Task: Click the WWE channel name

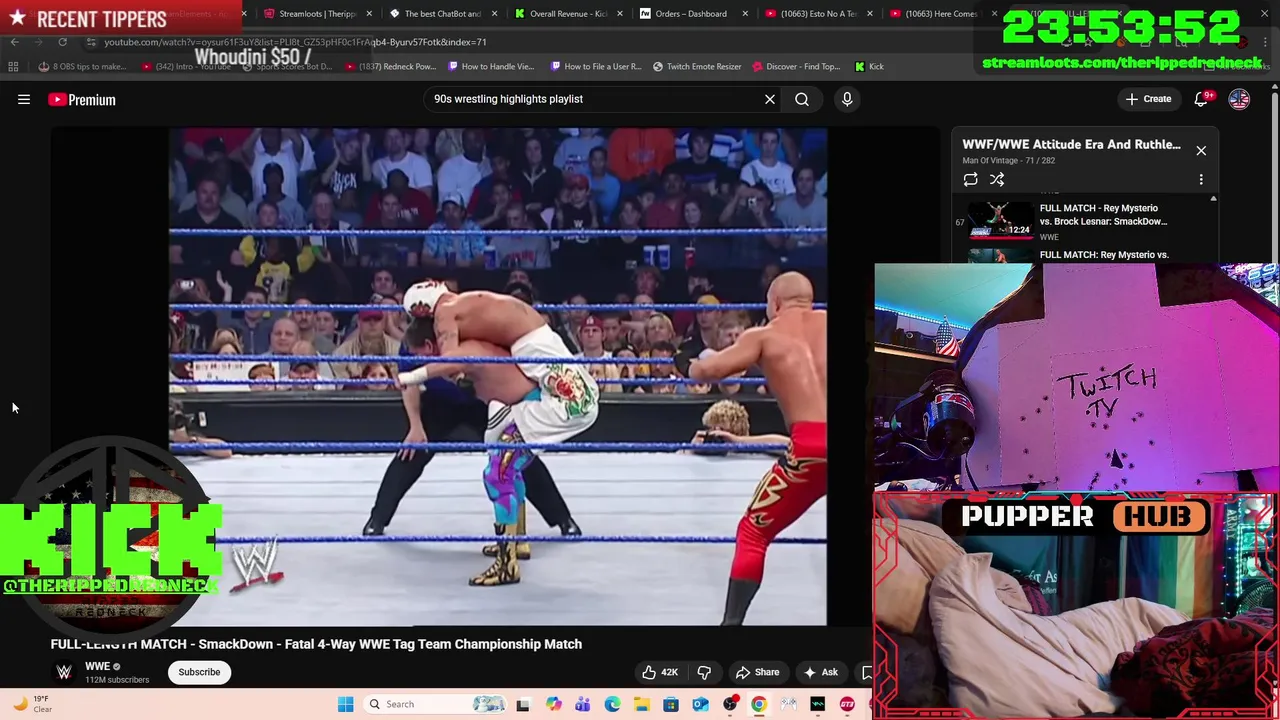Action: click(x=97, y=666)
